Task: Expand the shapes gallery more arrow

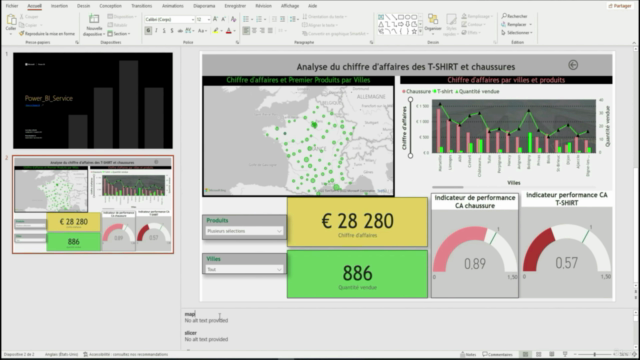Action: click(420, 31)
